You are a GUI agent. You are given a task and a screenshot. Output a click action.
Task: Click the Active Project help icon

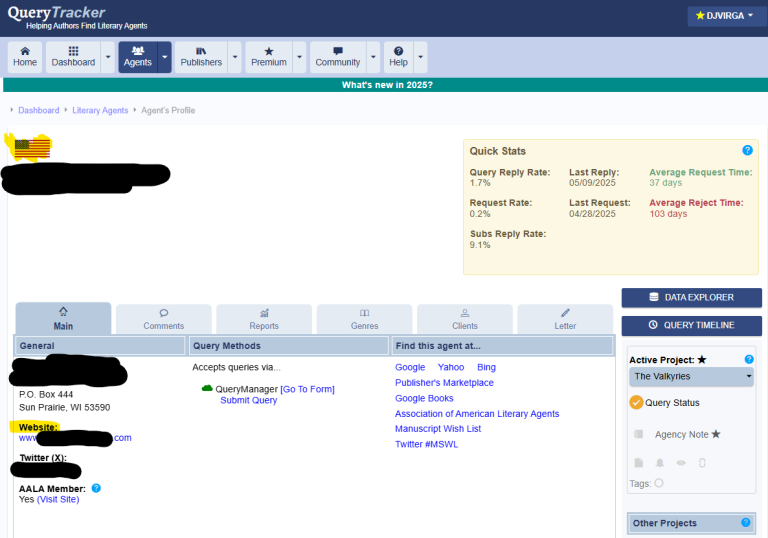coord(749,359)
